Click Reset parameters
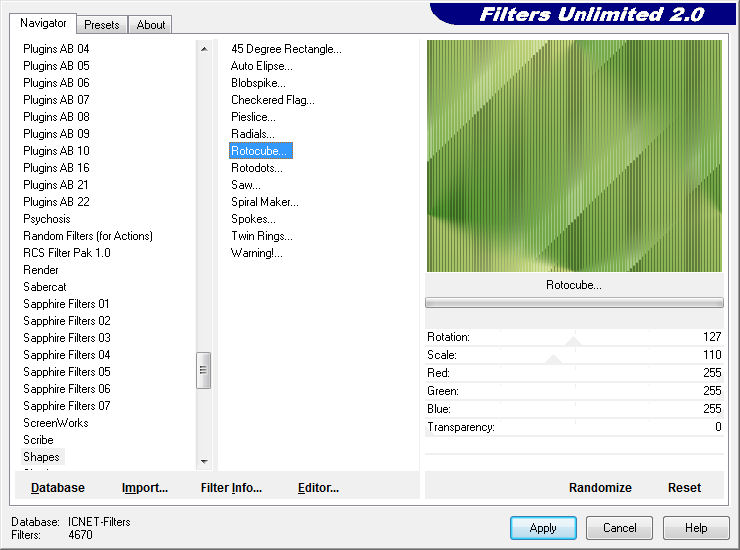This screenshot has width=740, height=550. pos(684,488)
